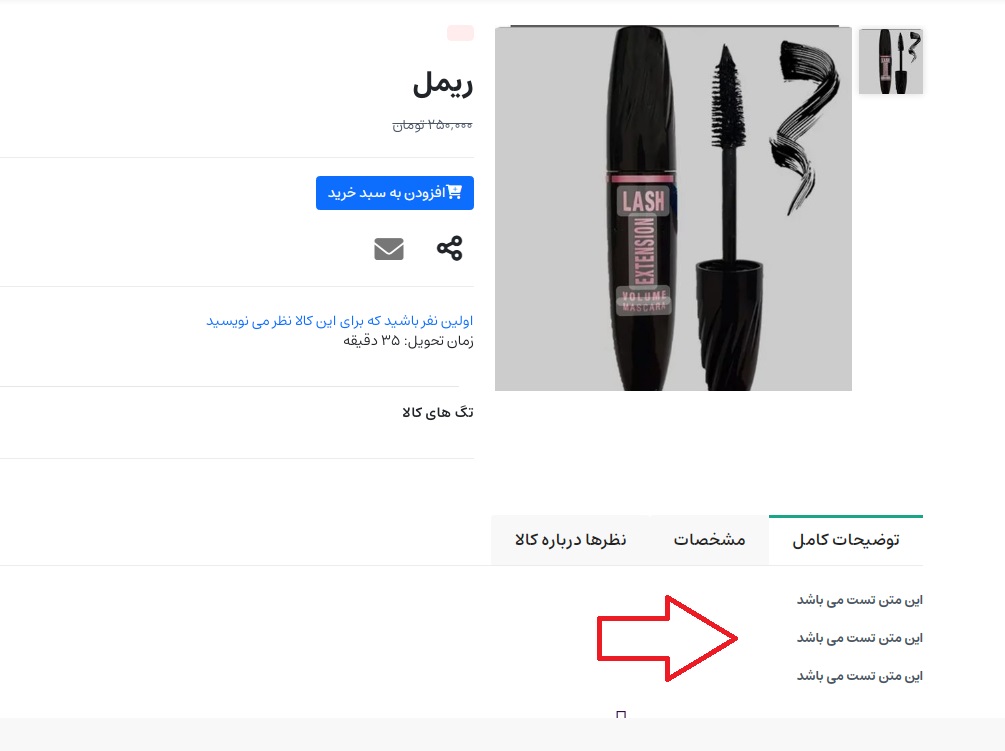Open the large mascara product image
Image resolution: width=1005 pixels, height=751 pixels.
[673, 209]
